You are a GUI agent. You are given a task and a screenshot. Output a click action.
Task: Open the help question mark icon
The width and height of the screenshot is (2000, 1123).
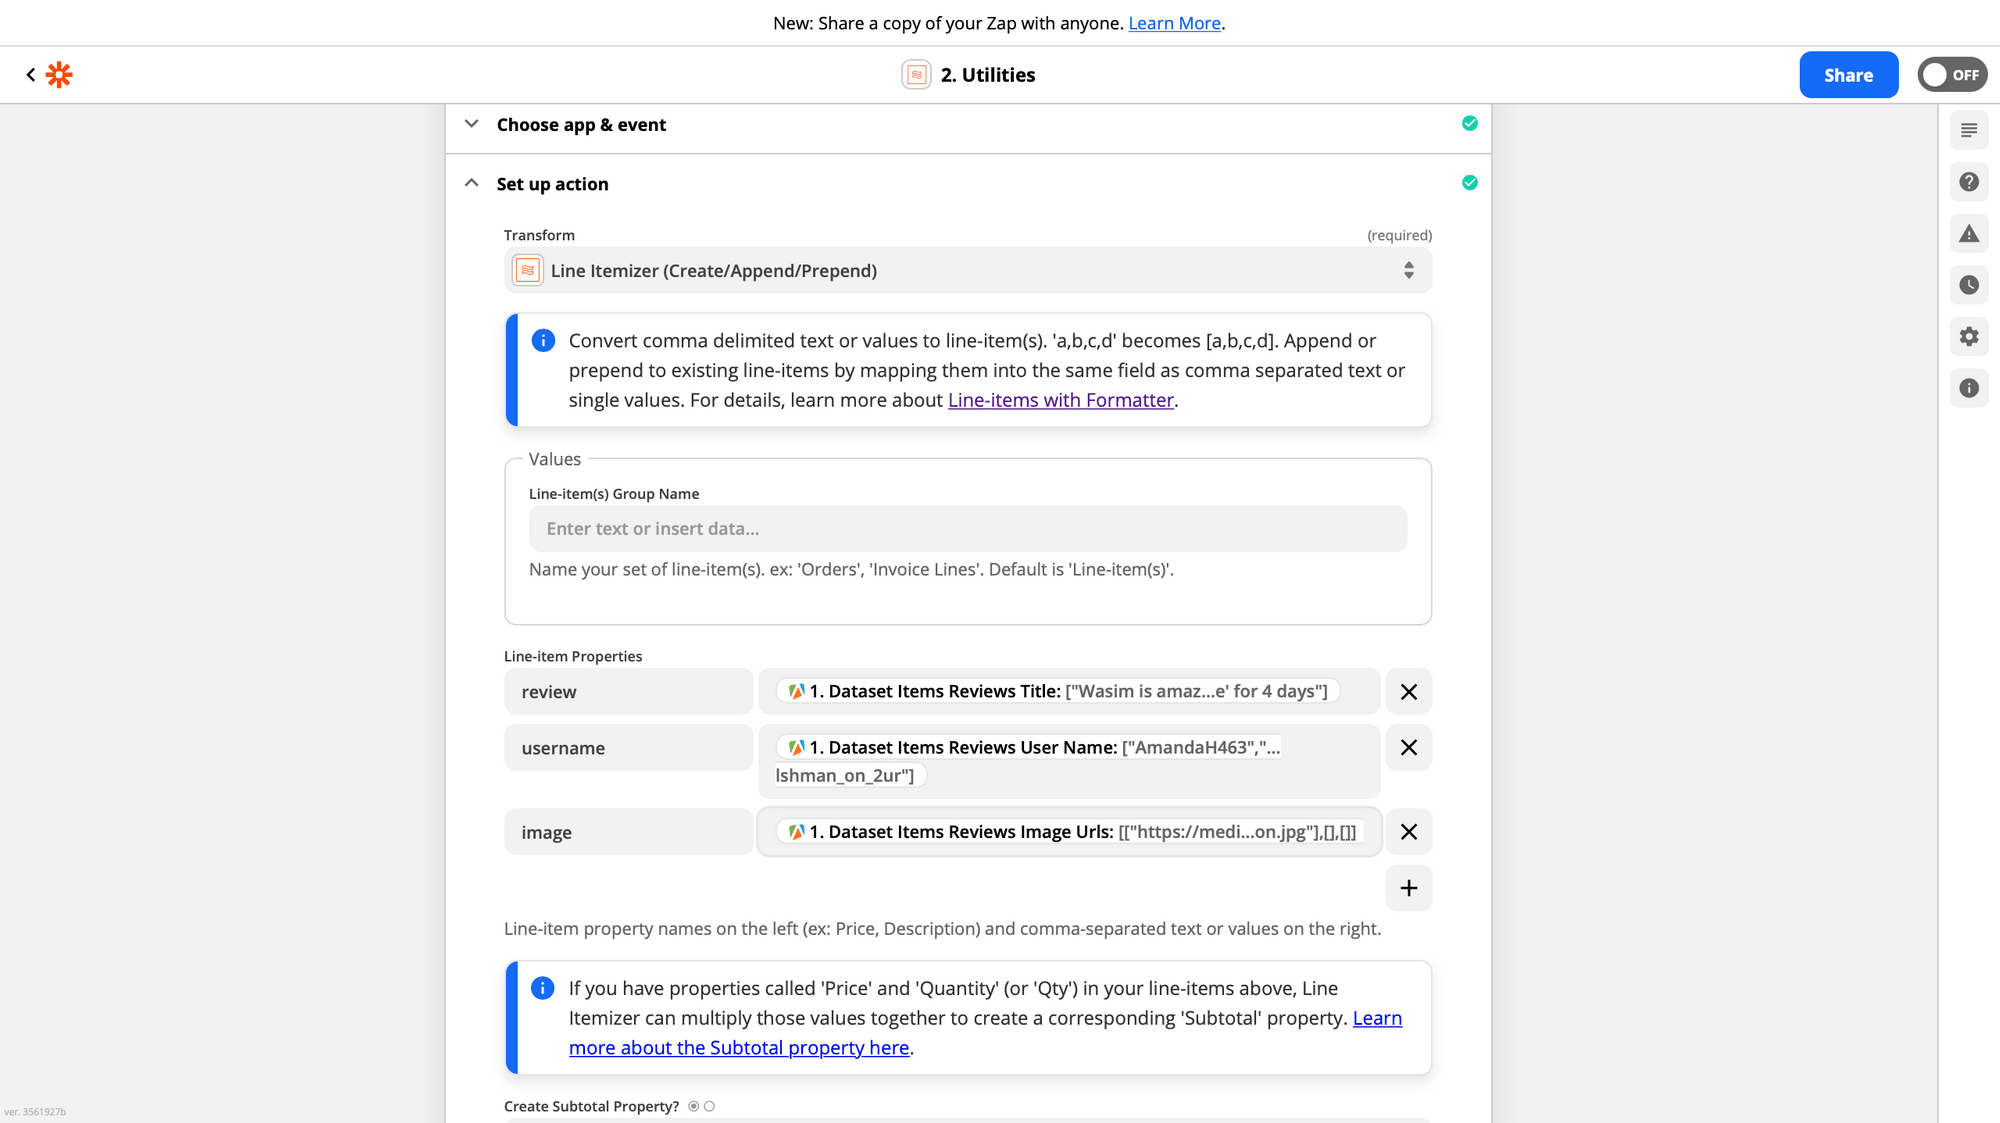1968,182
